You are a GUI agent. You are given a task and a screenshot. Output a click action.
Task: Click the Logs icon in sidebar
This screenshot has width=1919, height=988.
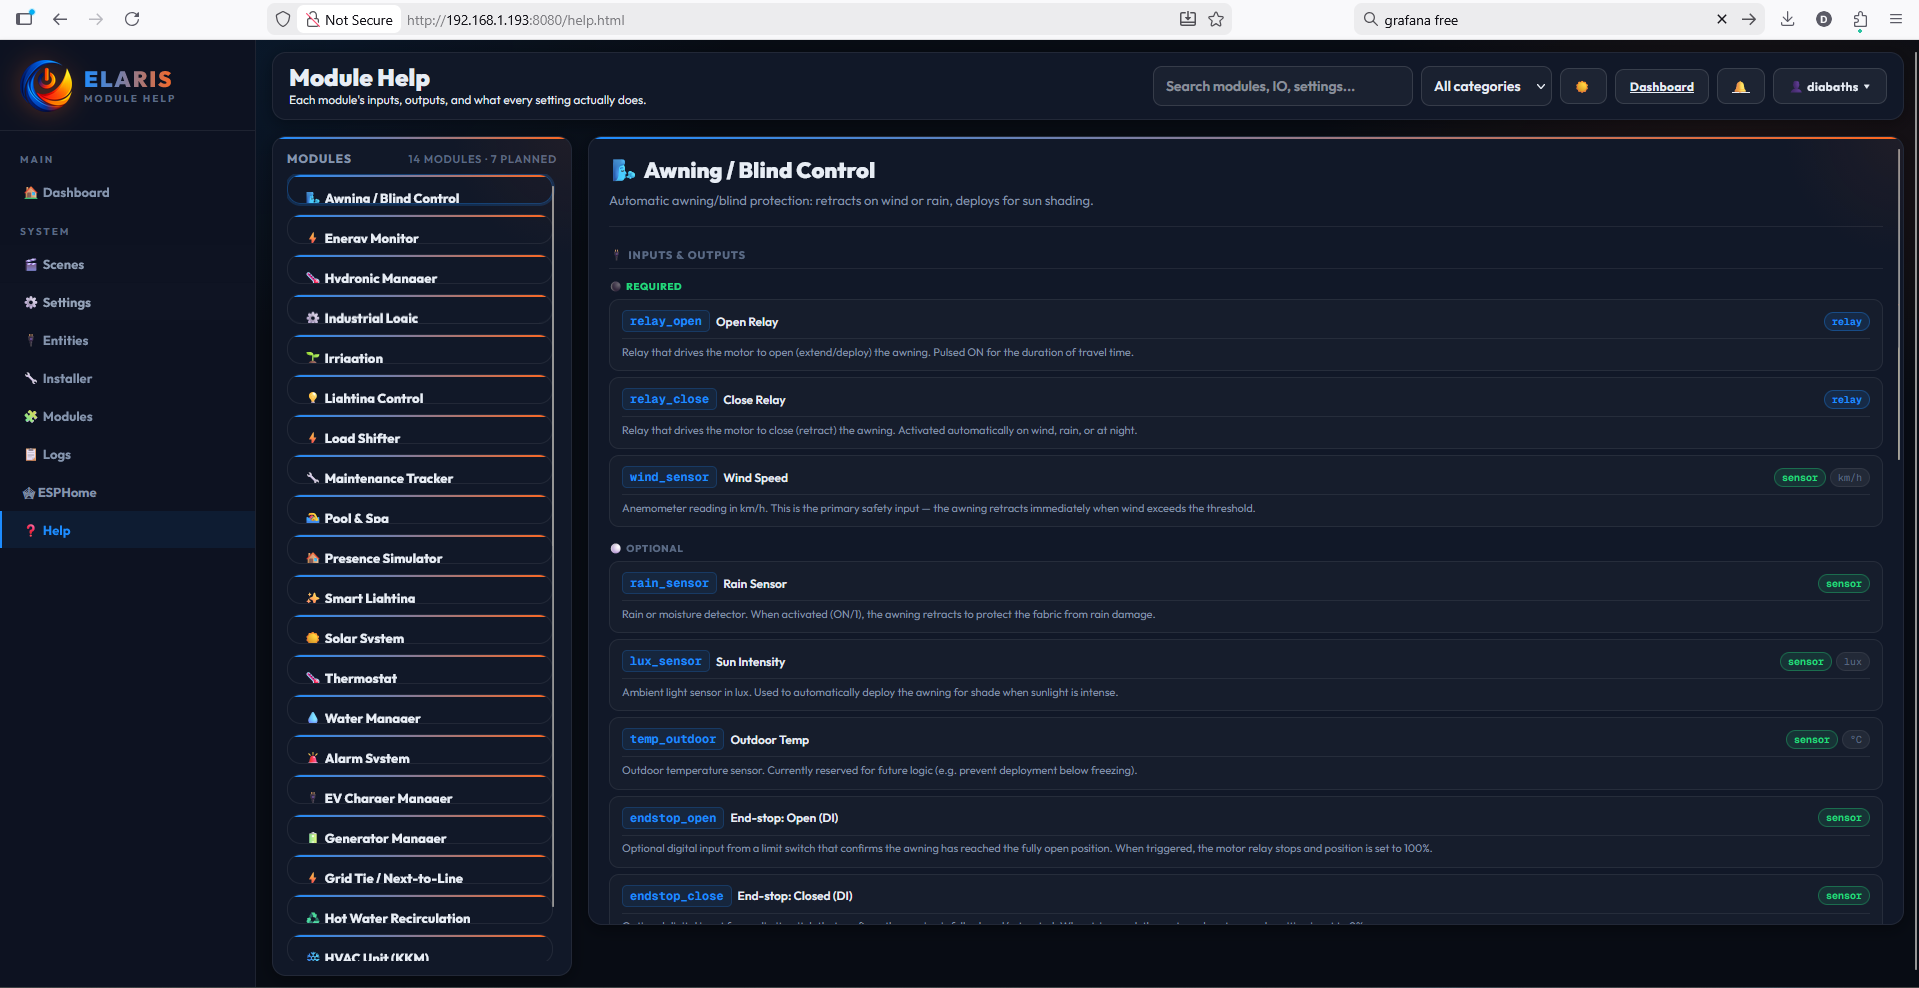(31, 455)
